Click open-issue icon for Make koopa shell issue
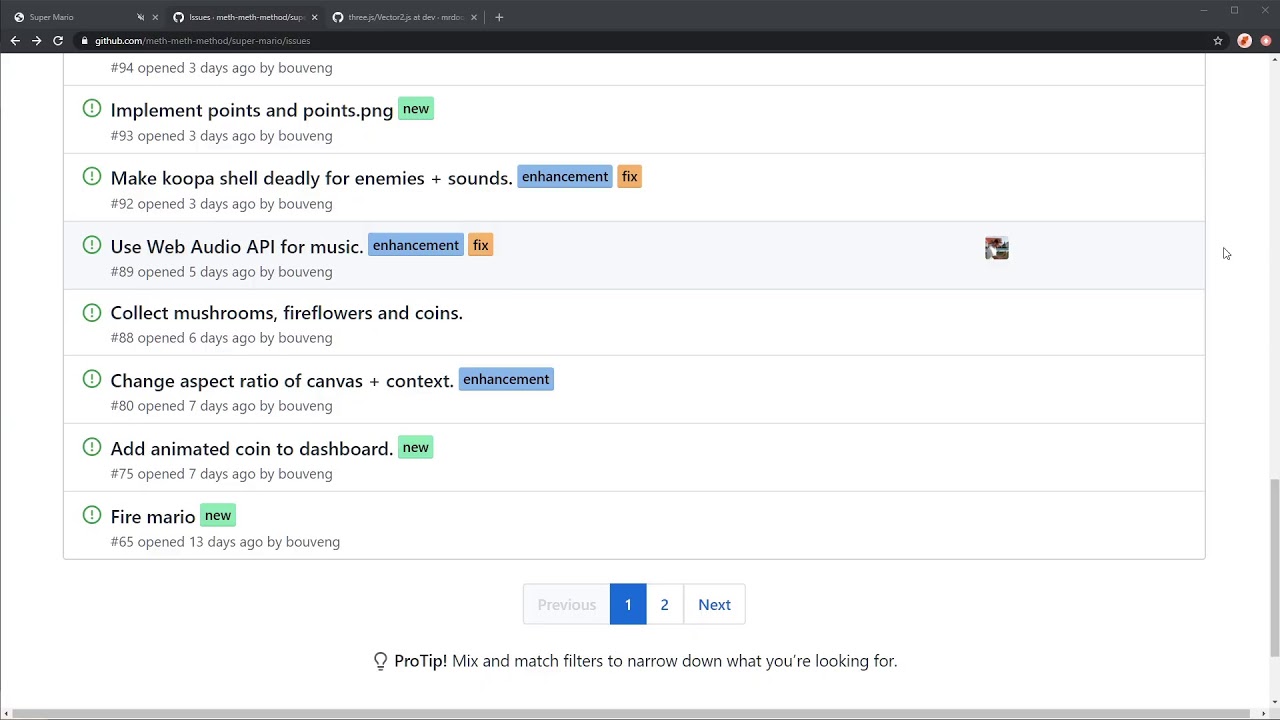This screenshot has width=1280, height=720. tap(92, 176)
